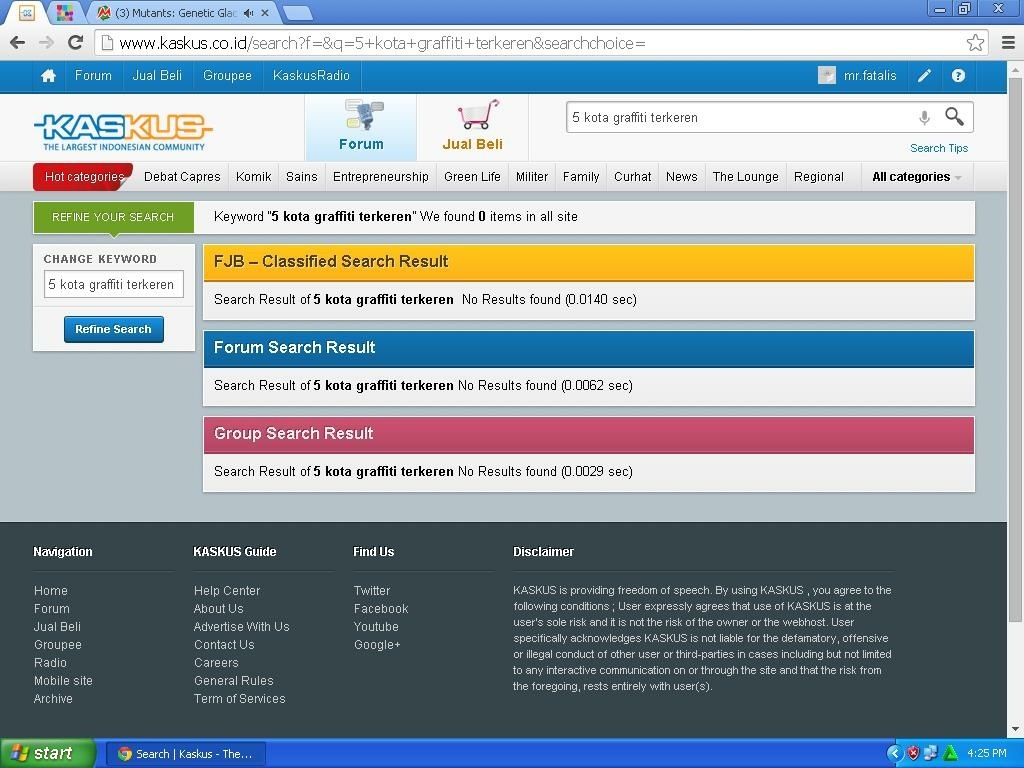Viewport: 1024px width, 768px height.
Task: Bookmark page with the star icon
Action: point(975,42)
